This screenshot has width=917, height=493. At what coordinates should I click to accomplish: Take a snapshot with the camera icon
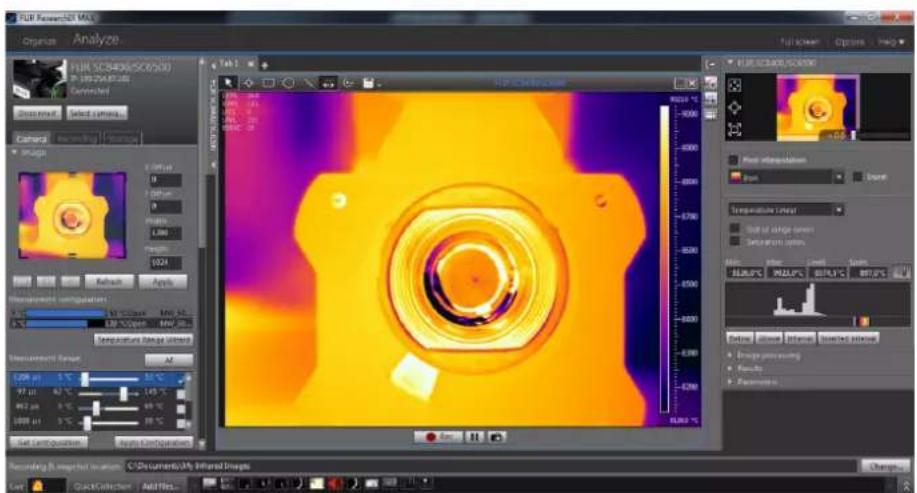tap(497, 437)
